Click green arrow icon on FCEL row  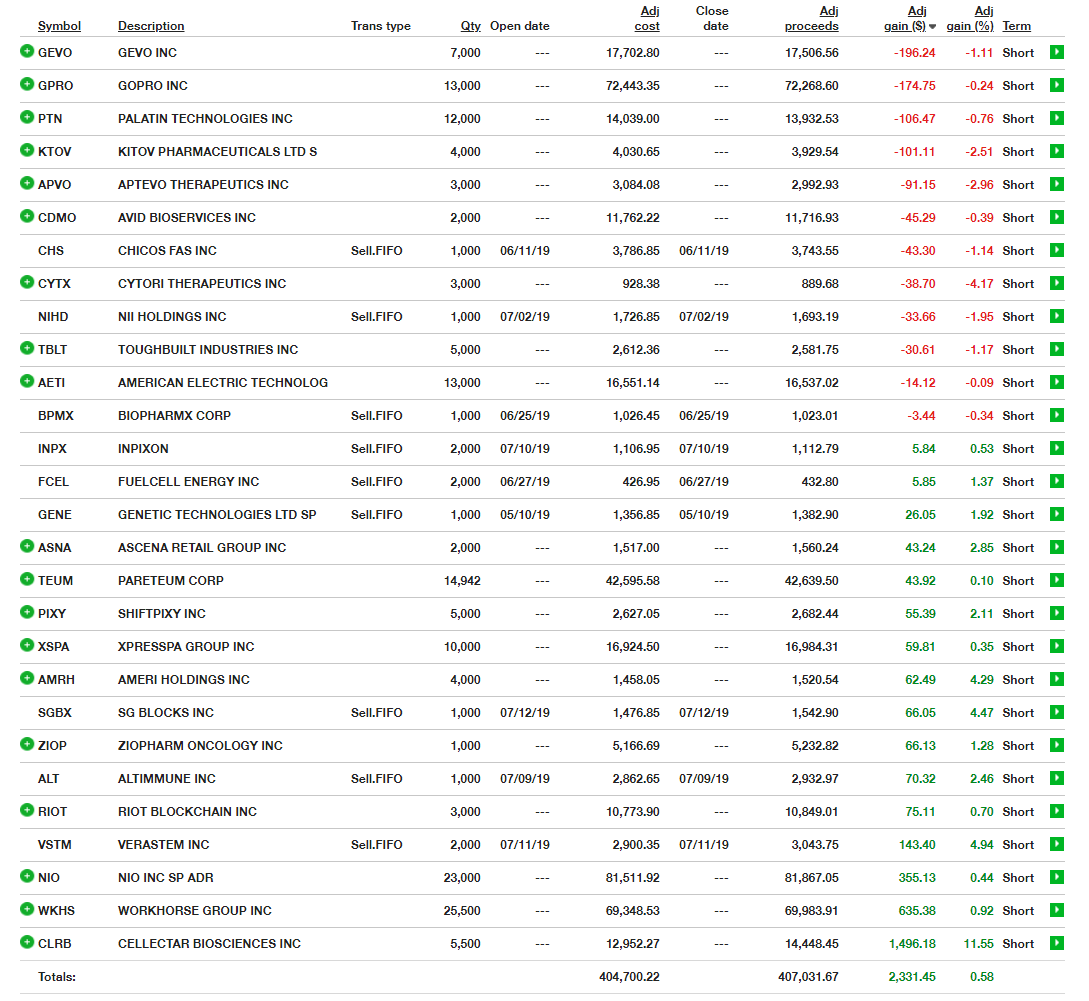click(x=1057, y=481)
